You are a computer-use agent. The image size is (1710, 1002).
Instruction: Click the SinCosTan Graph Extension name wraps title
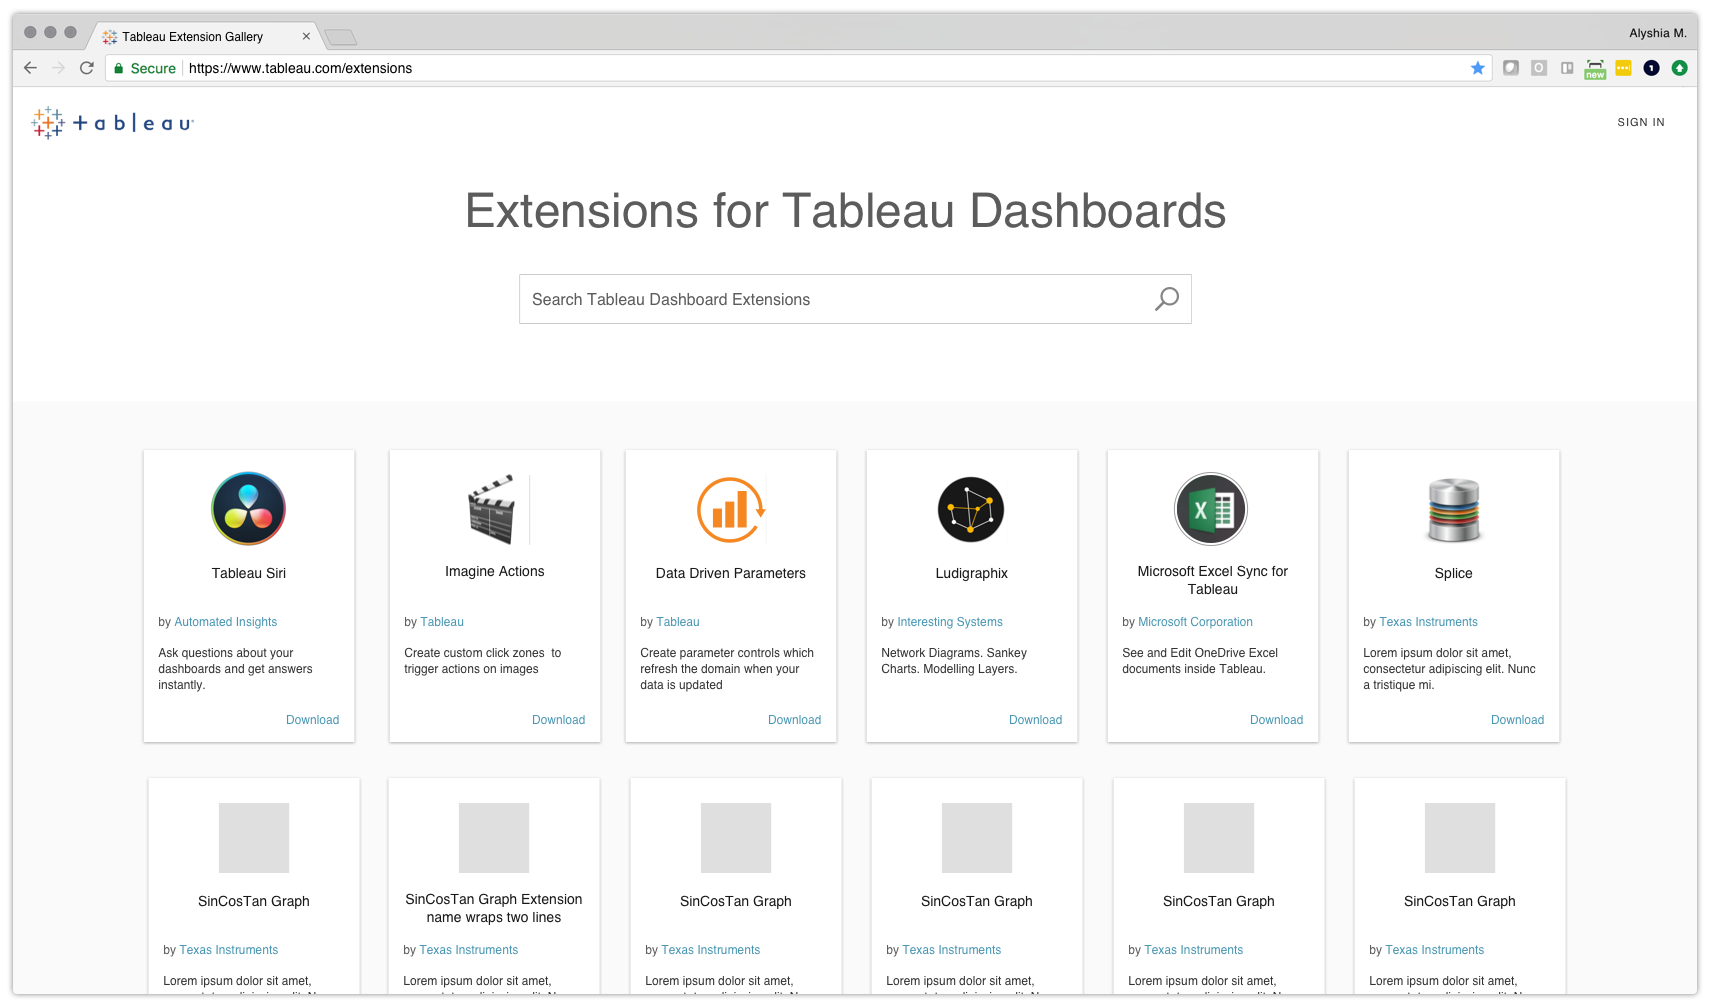494,908
